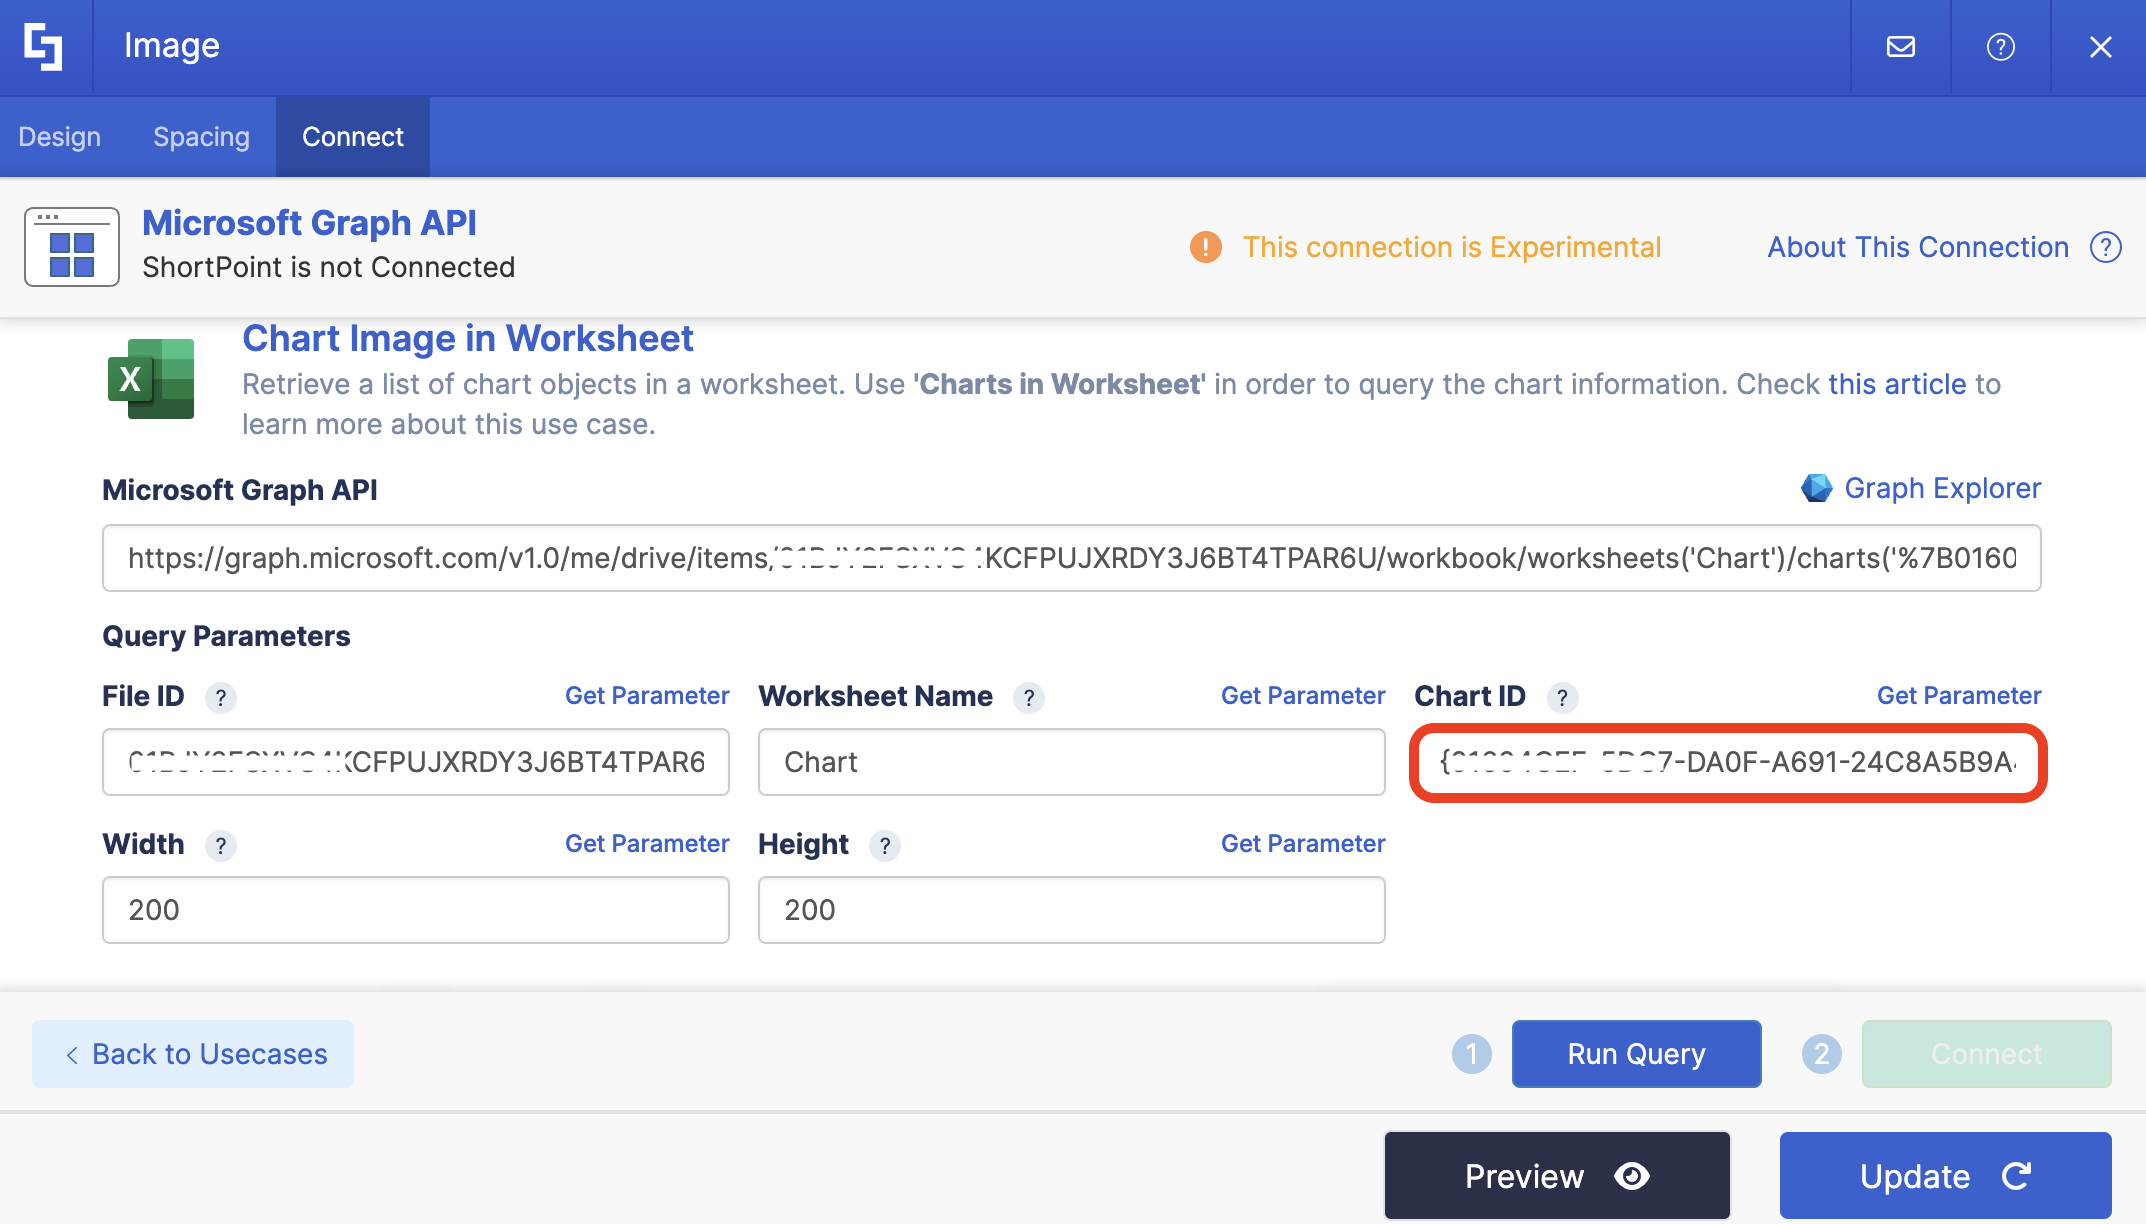
Task: Show help tooltip for File ID
Action: (x=221, y=697)
